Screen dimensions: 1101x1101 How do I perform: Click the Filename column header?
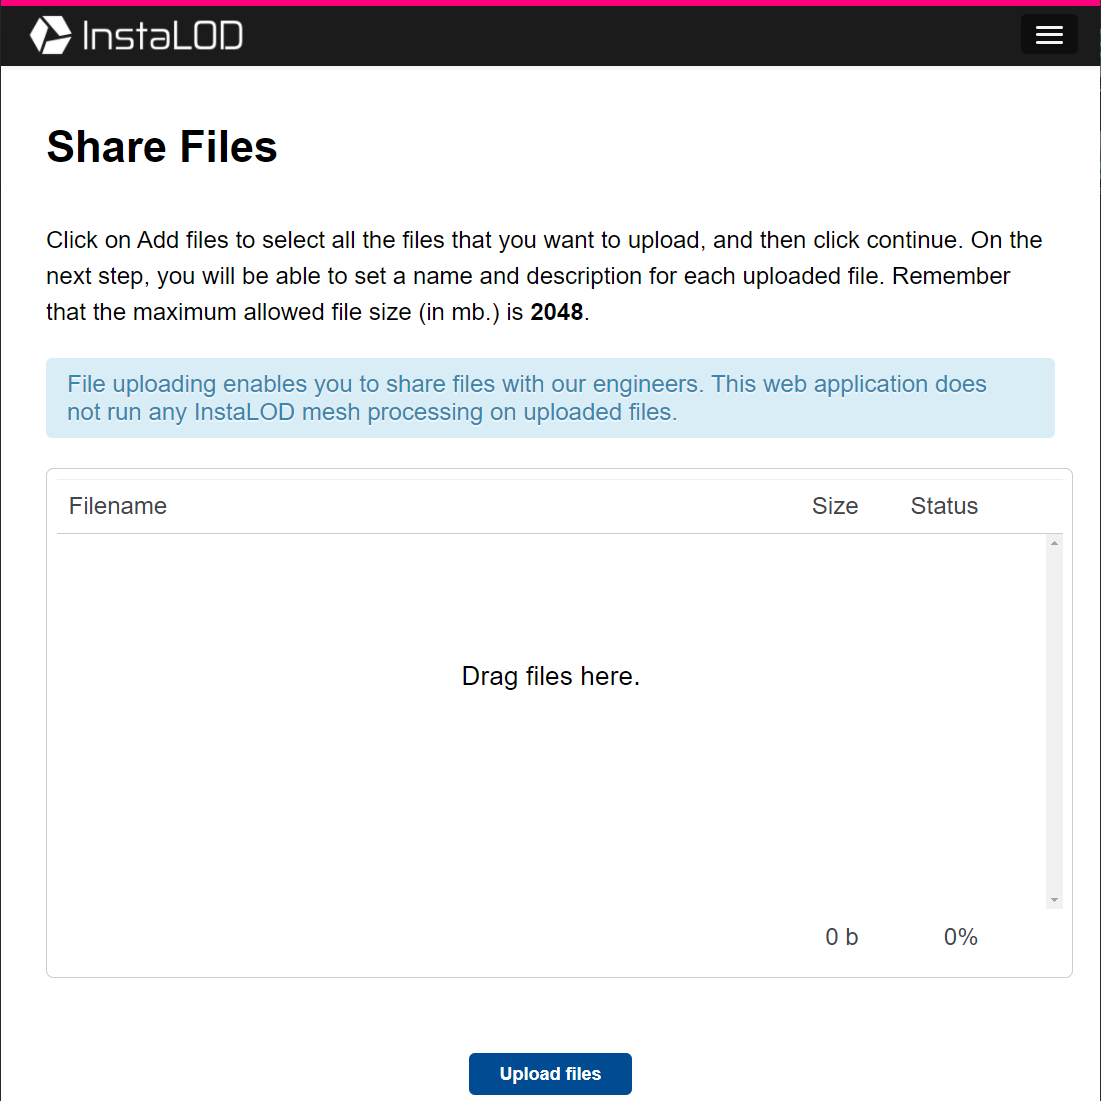click(118, 506)
